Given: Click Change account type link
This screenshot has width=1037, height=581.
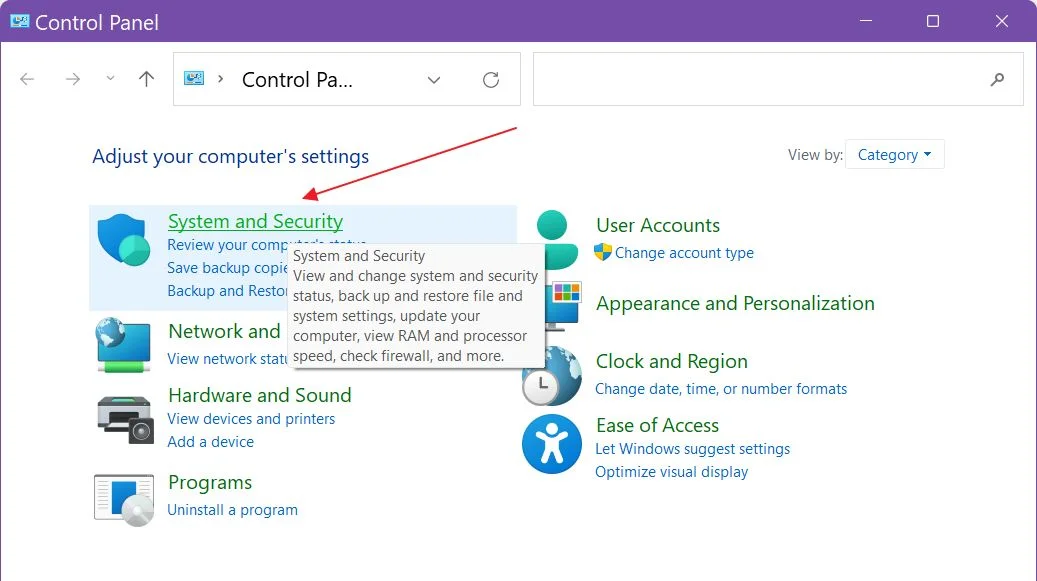Looking at the screenshot, I should (684, 253).
